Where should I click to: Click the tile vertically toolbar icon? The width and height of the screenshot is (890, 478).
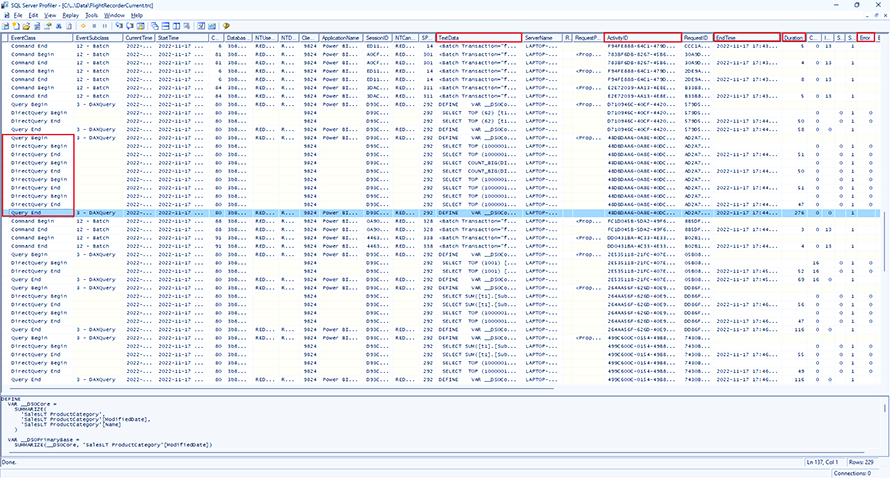coord(176,26)
